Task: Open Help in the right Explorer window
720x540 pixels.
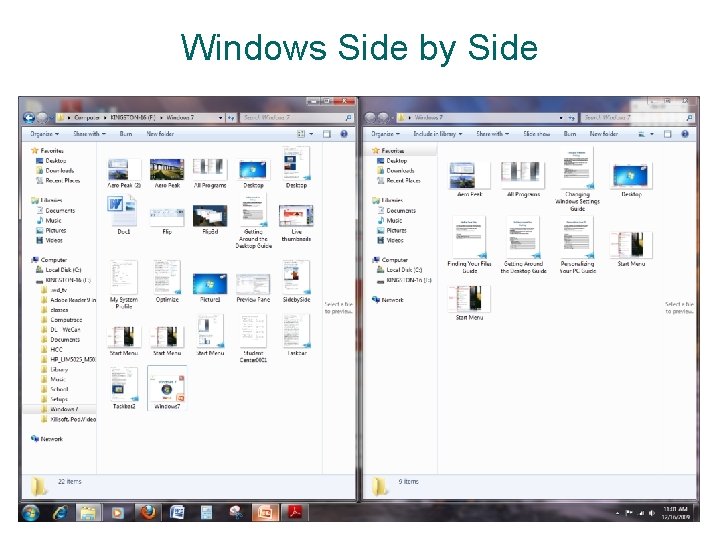Action: 685,134
